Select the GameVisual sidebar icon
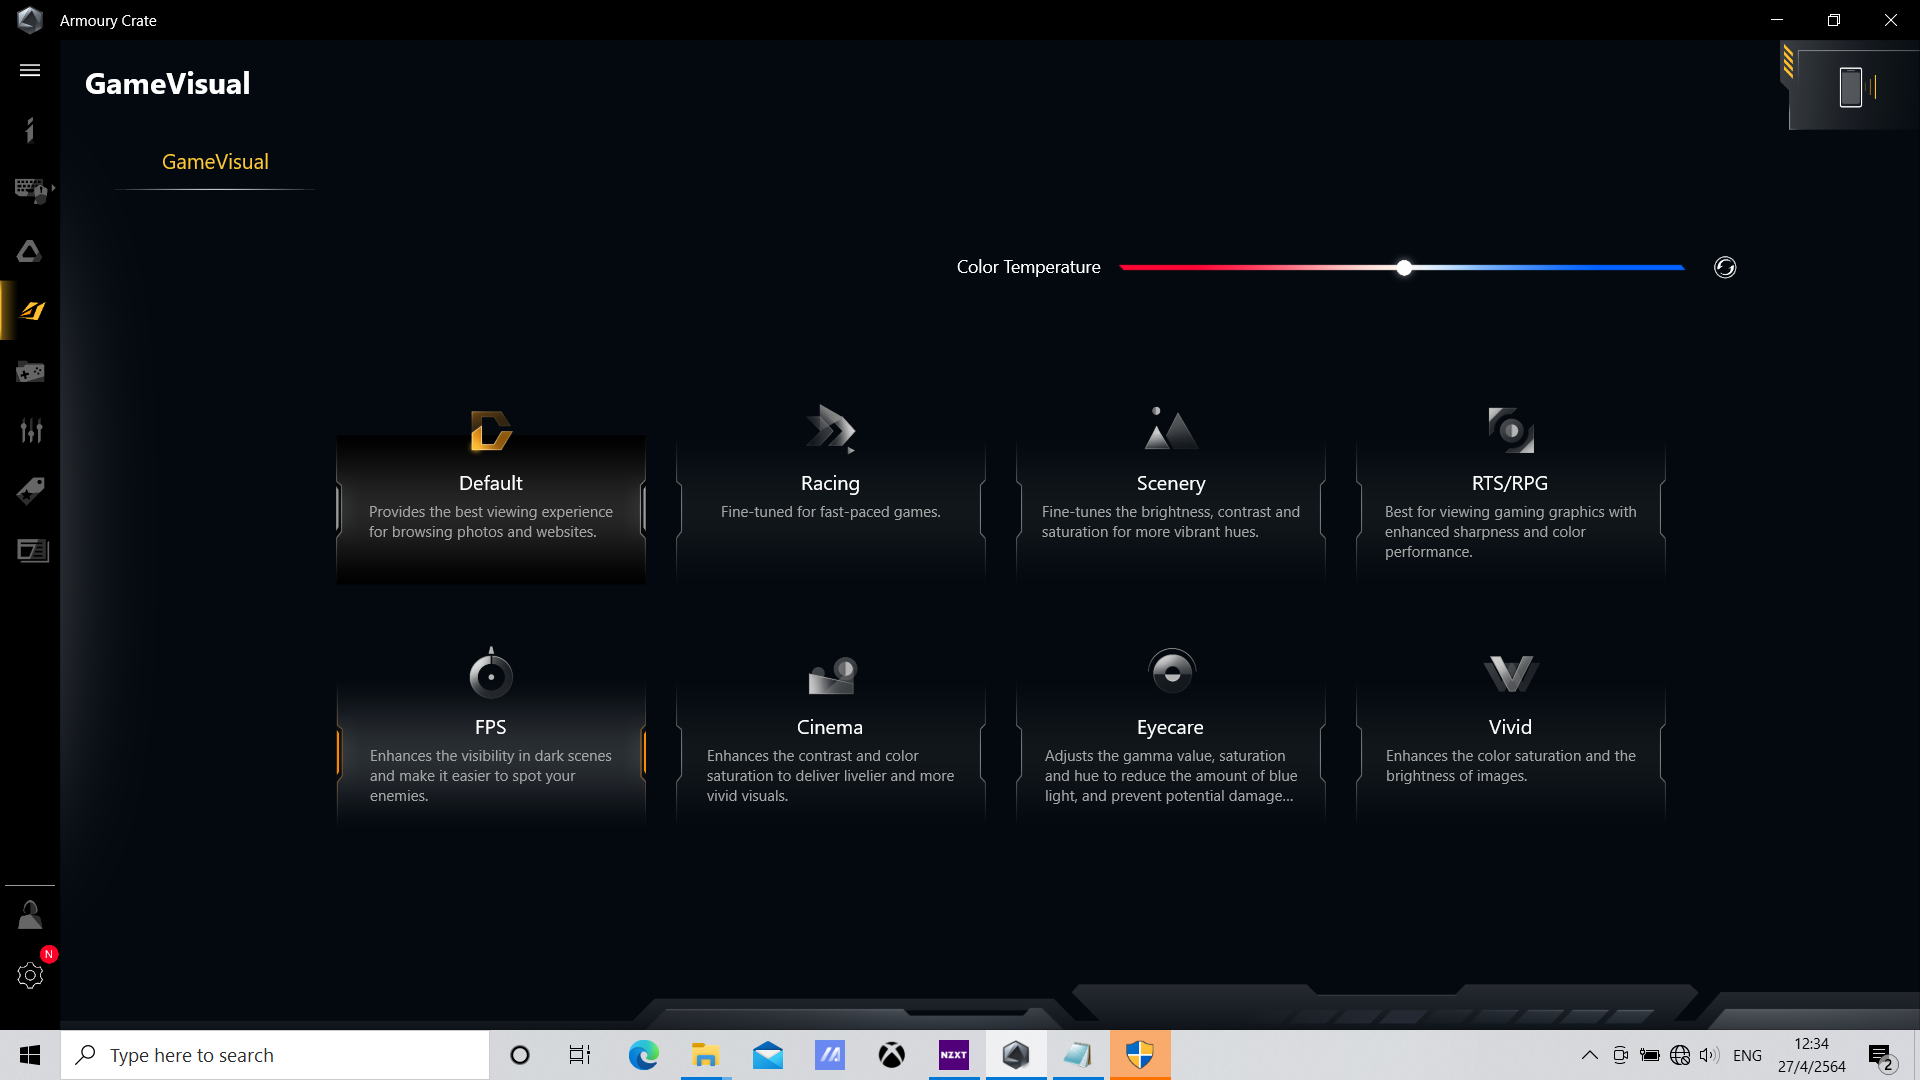 [32, 311]
